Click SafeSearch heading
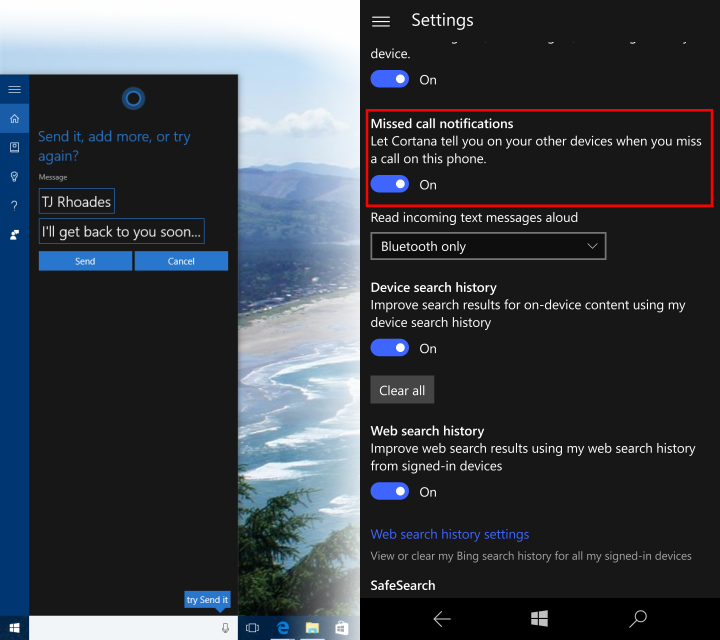 [x=403, y=585]
